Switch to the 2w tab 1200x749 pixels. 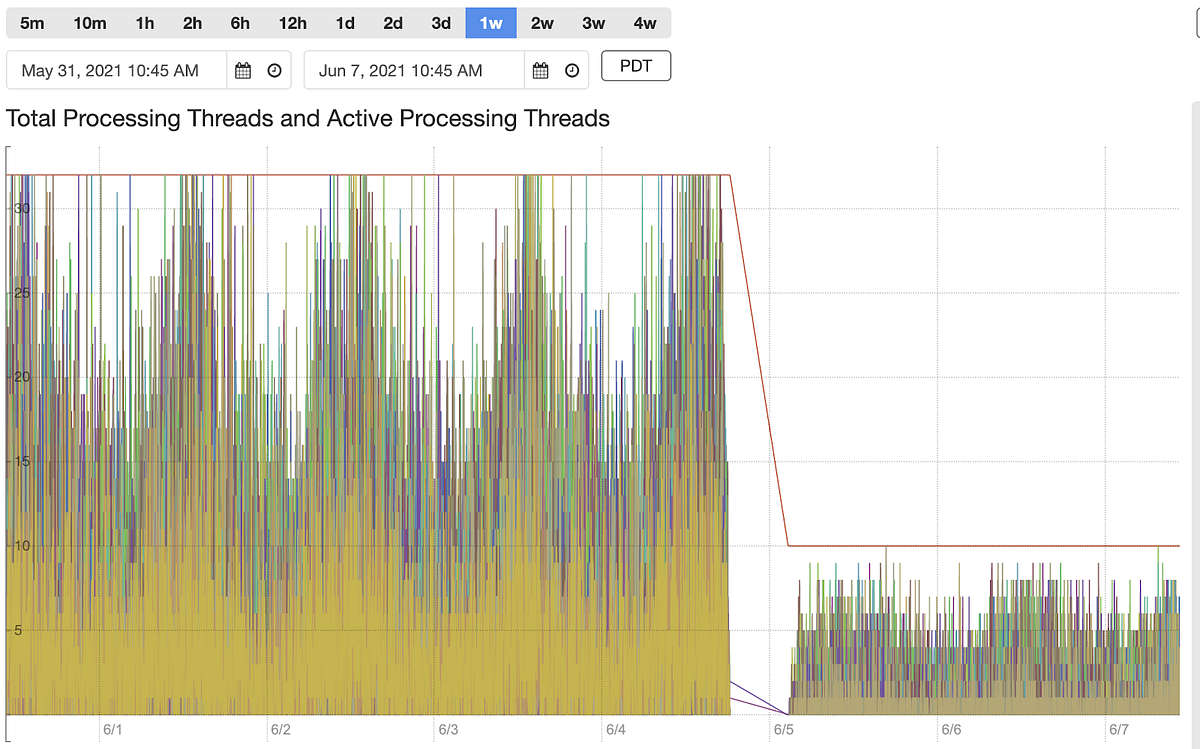[x=541, y=22]
